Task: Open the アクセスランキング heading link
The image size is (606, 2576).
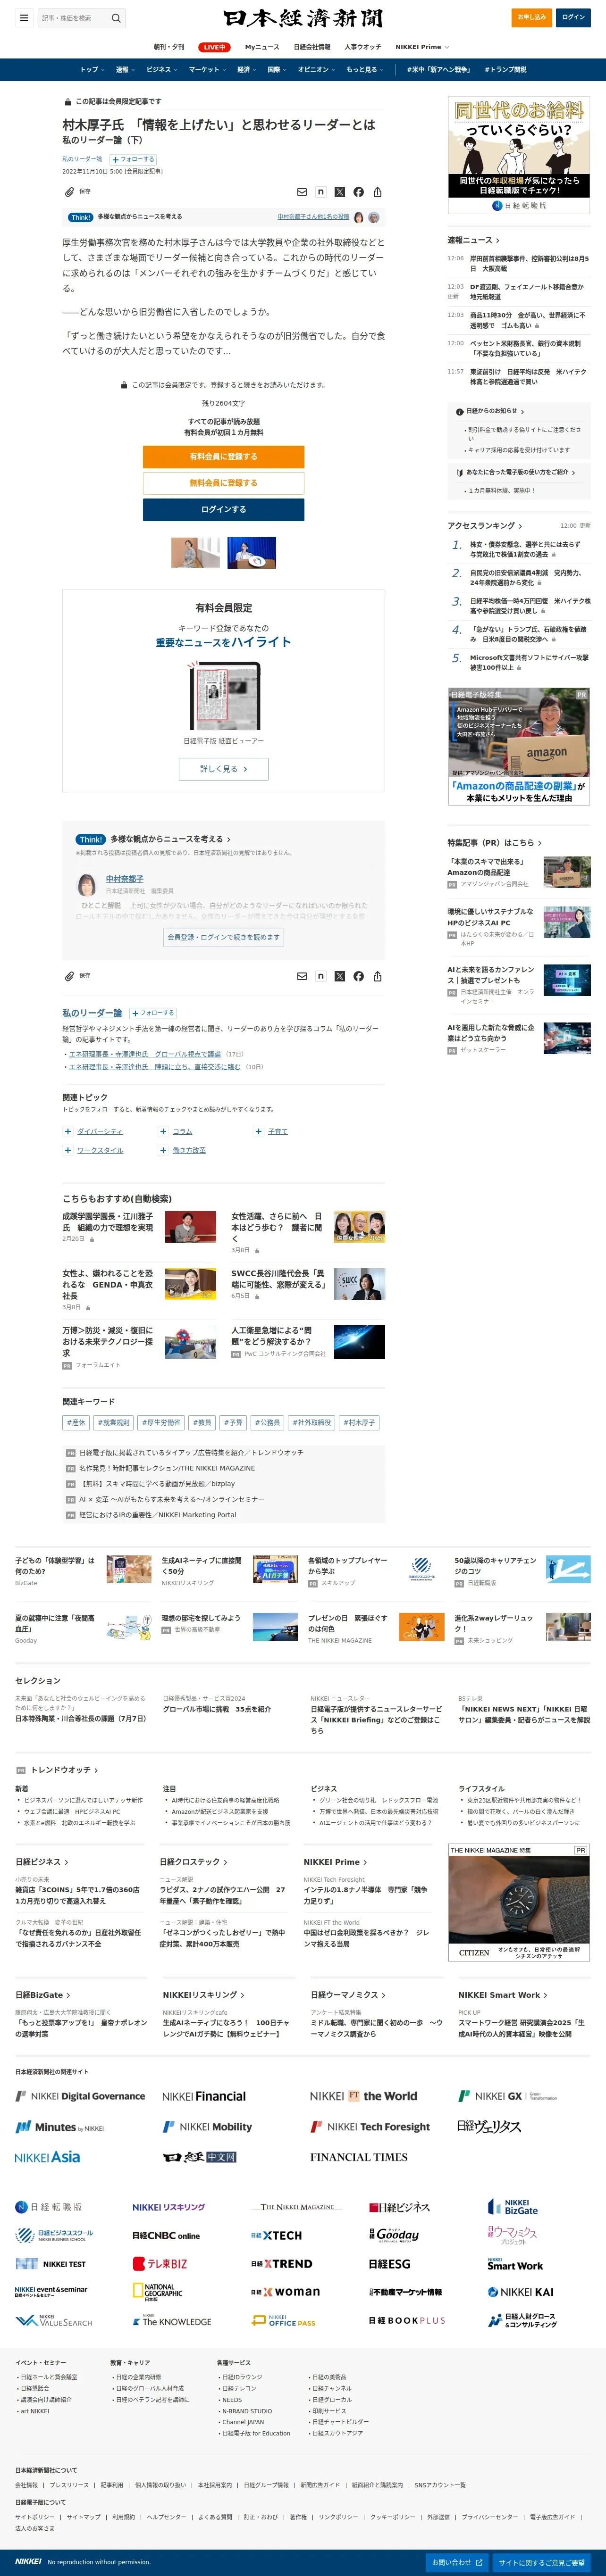Action: pyautogui.click(x=484, y=526)
